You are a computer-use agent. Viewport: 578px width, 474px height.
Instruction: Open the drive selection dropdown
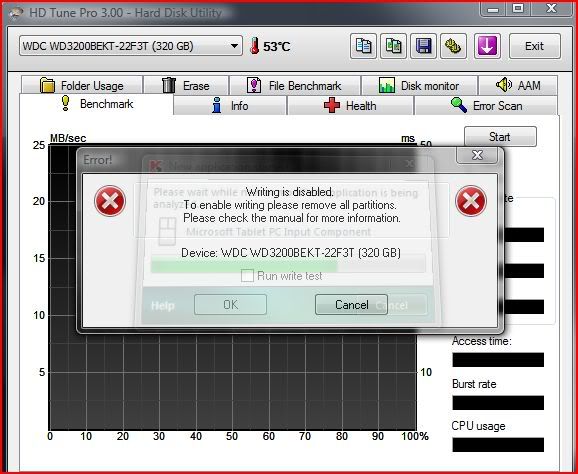[x=130, y=46]
